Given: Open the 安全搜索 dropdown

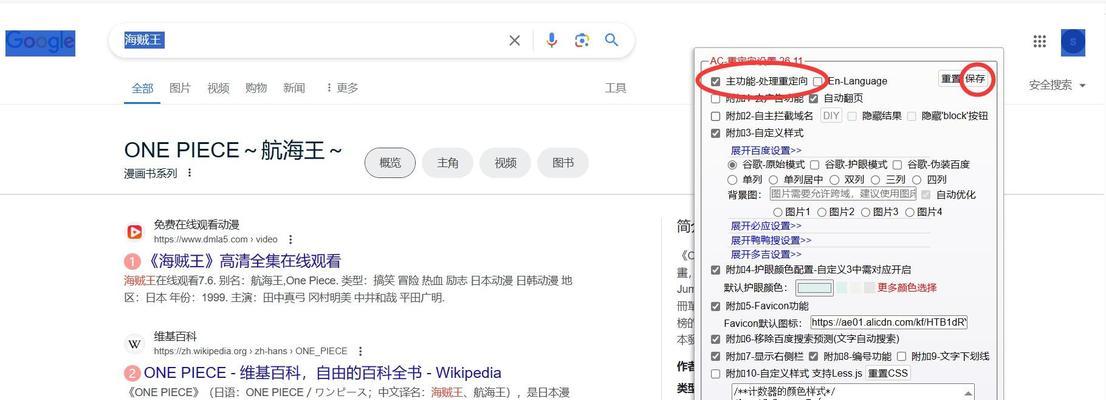Looking at the screenshot, I should point(1057,85).
